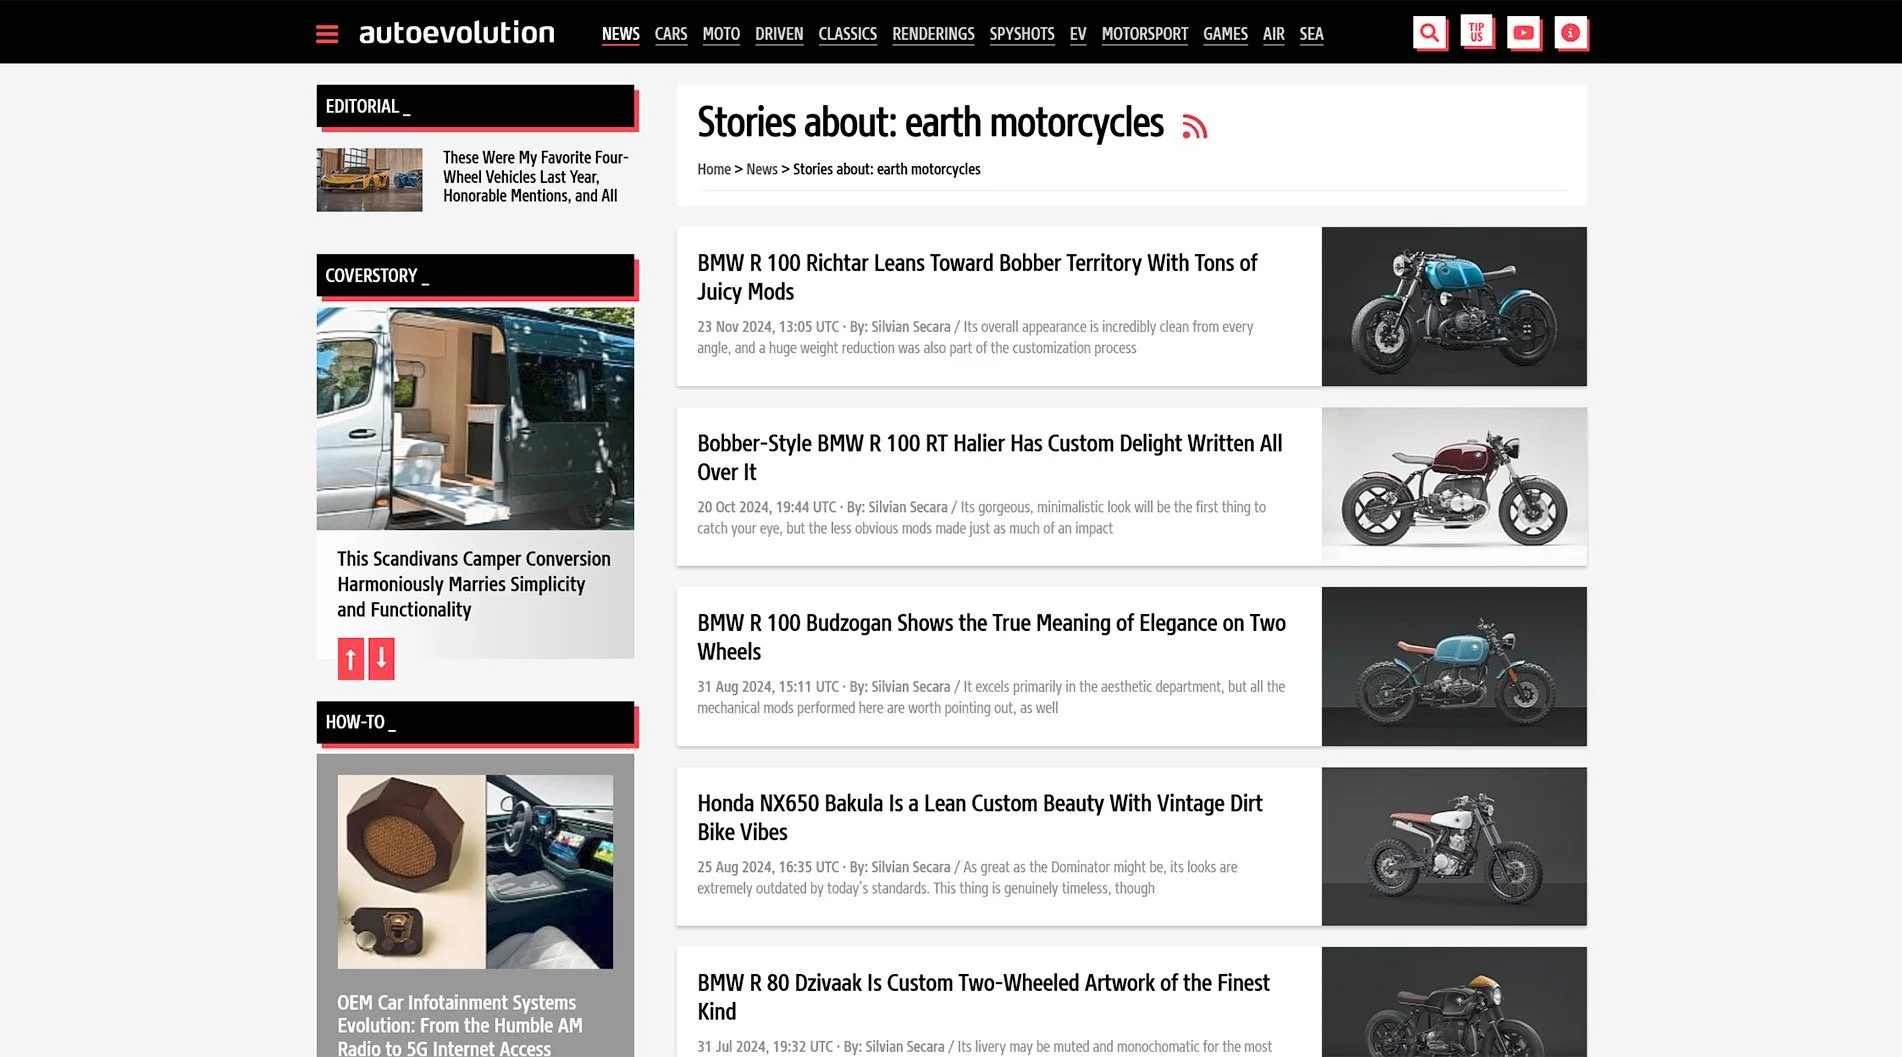Open the MOTO menu item
The width and height of the screenshot is (1902, 1057).
[721, 34]
